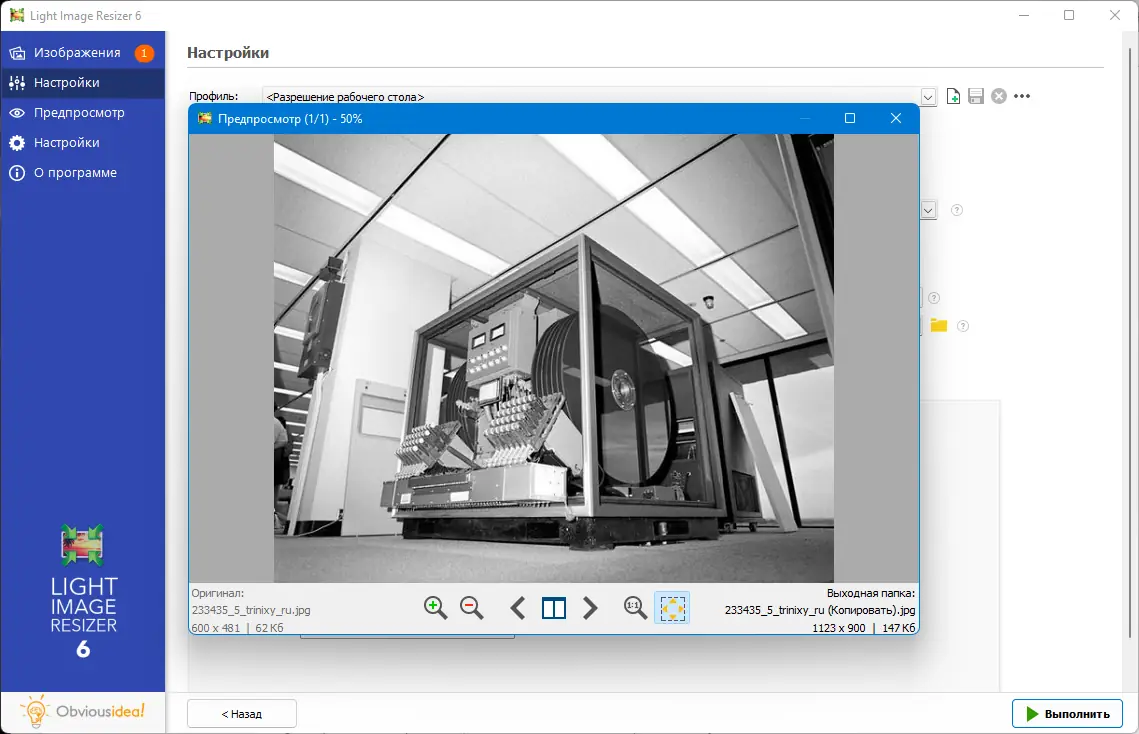Save the current profile with the floppy disk icon
Image resolution: width=1139 pixels, height=734 pixels.
coord(976,96)
